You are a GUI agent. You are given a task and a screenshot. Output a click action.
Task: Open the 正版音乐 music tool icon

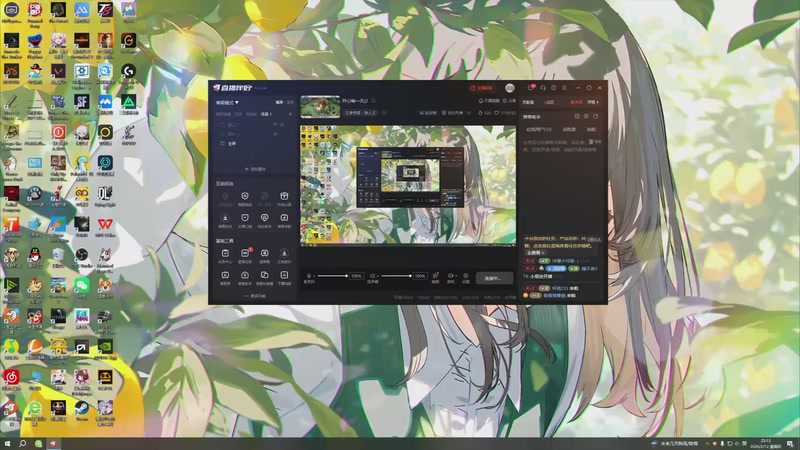click(x=284, y=253)
